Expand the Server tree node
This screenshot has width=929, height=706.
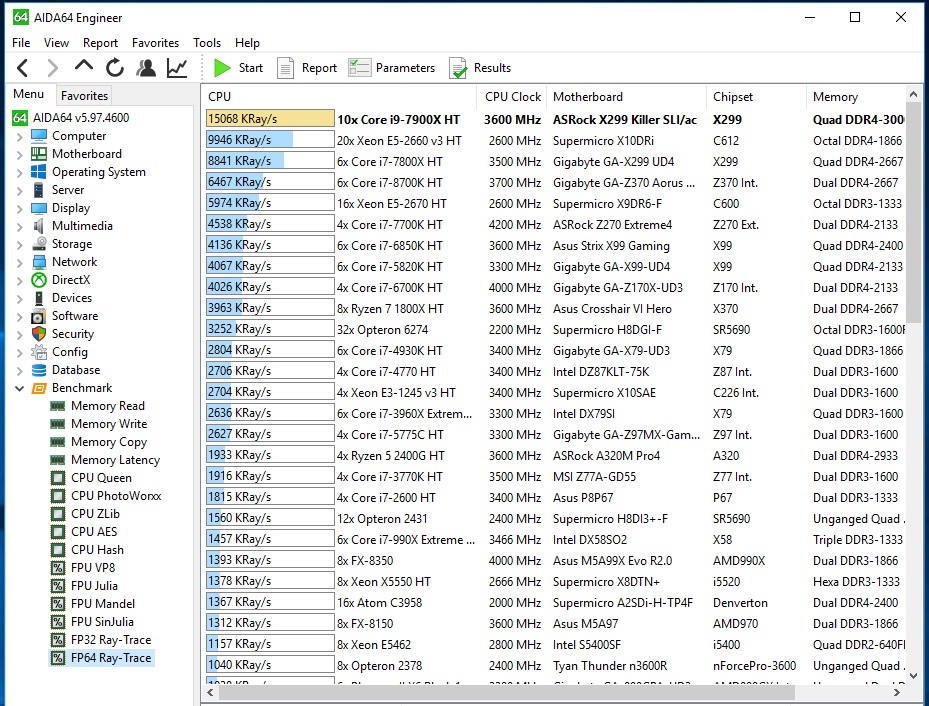click(20, 191)
